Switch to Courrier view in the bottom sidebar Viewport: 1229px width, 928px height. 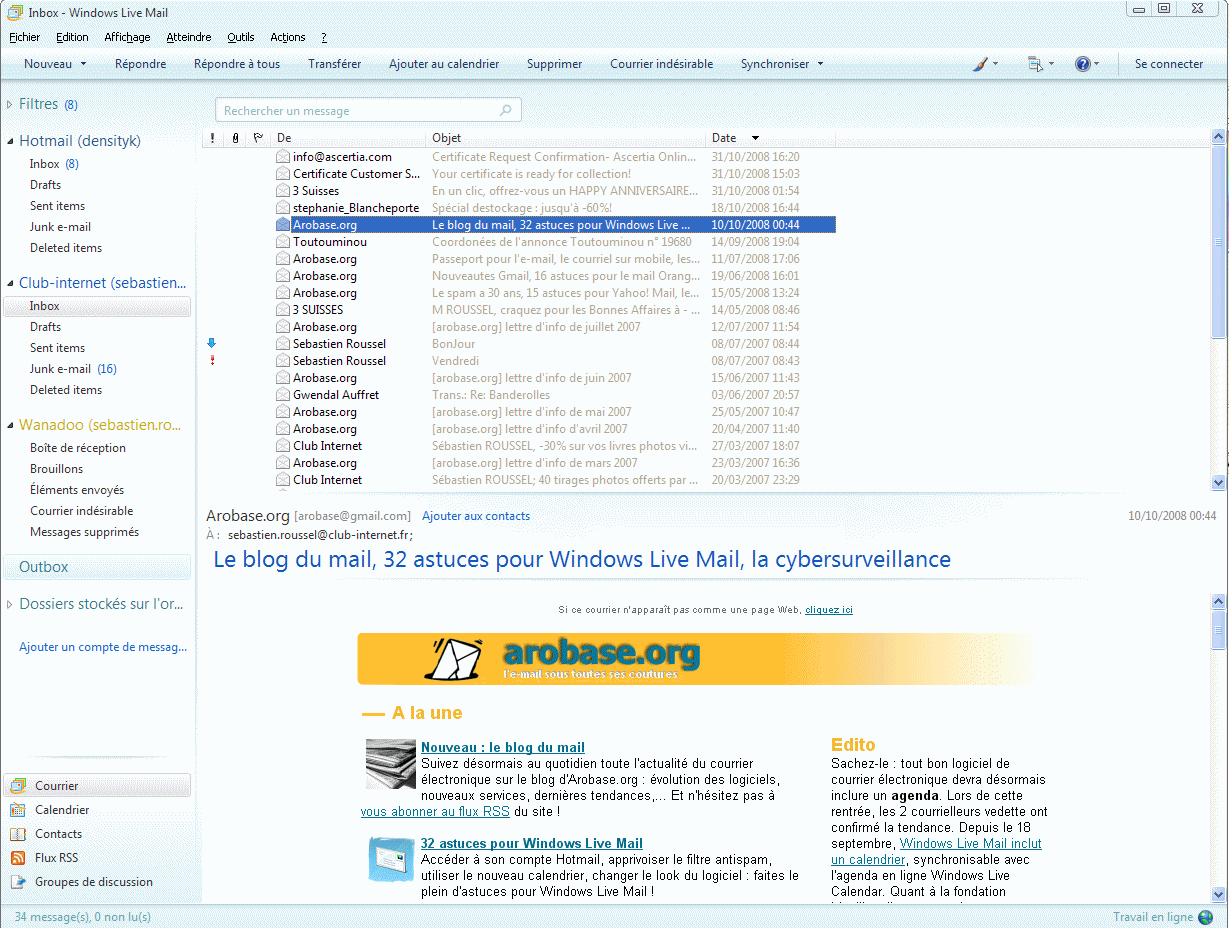97,786
